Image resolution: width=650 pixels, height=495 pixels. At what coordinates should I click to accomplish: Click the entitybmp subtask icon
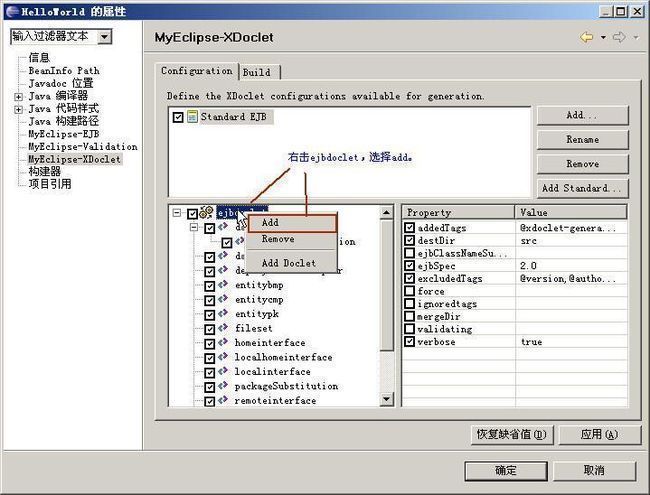(x=223, y=285)
